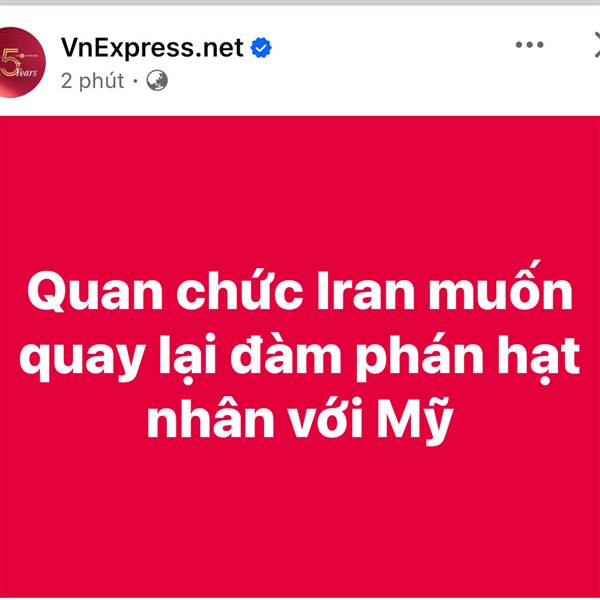Screen dimensions: 600x600
Task: Open the VnExpress round profile avatar
Action: (x=19, y=62)
